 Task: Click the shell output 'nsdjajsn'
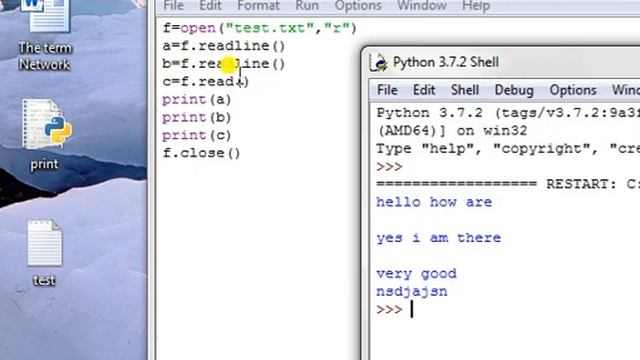point(412,291)
